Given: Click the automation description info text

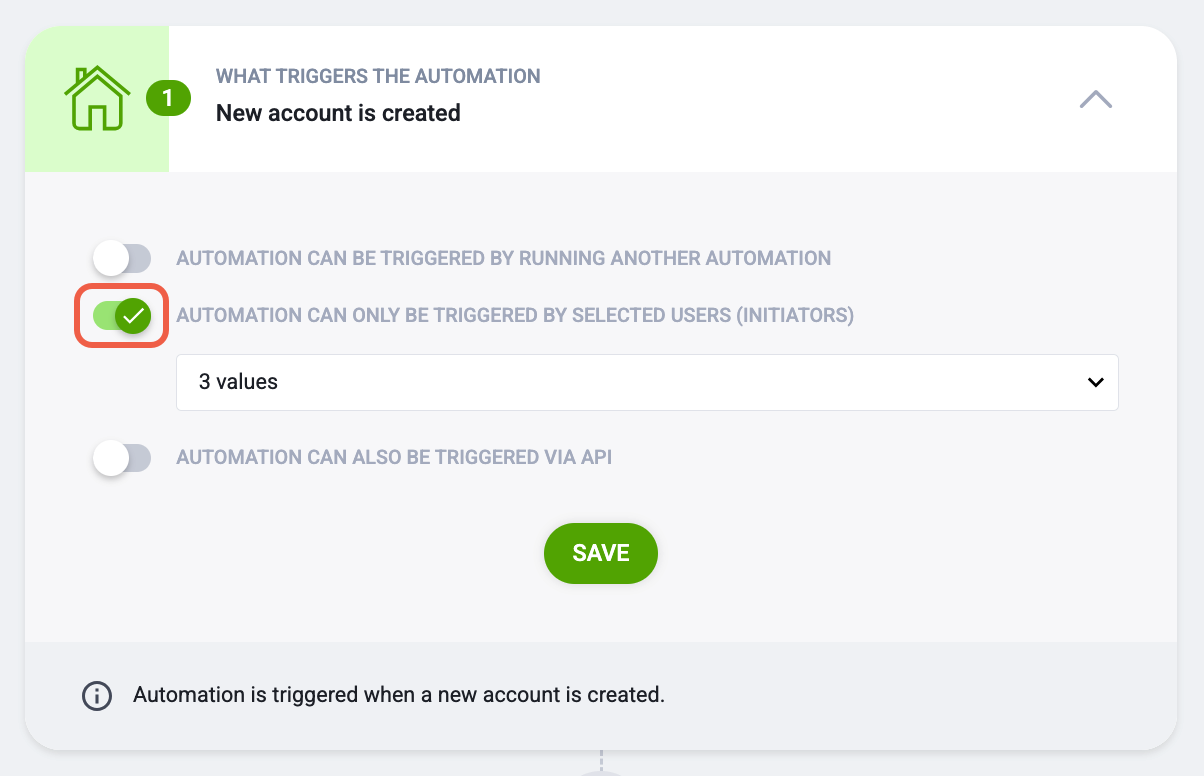Looking at the screenshot, I should (x=399, y=694).
